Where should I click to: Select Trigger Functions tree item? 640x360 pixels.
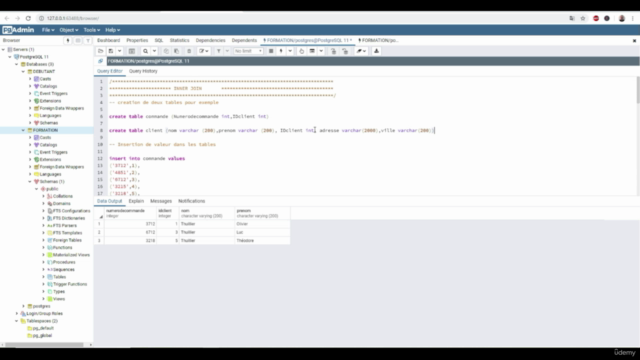pyautogui.click(x=70, y=284)
